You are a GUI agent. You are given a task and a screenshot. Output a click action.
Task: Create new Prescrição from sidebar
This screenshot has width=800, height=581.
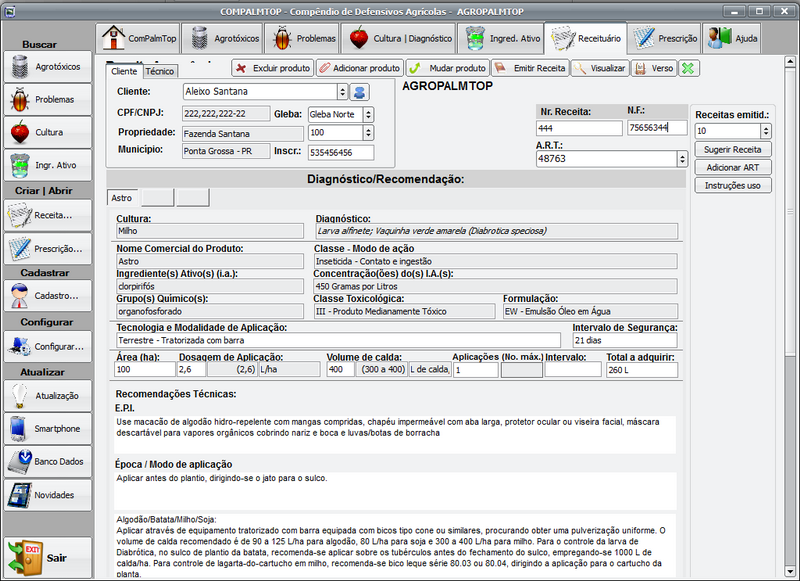pos(47,249)
